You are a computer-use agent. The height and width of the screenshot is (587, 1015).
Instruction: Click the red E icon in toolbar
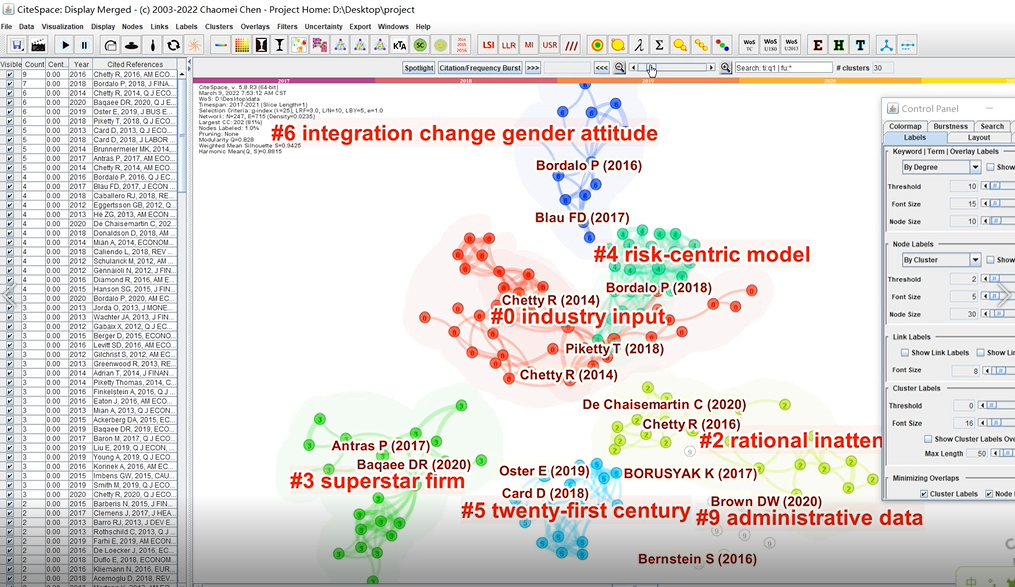click(x=818, y=45)
